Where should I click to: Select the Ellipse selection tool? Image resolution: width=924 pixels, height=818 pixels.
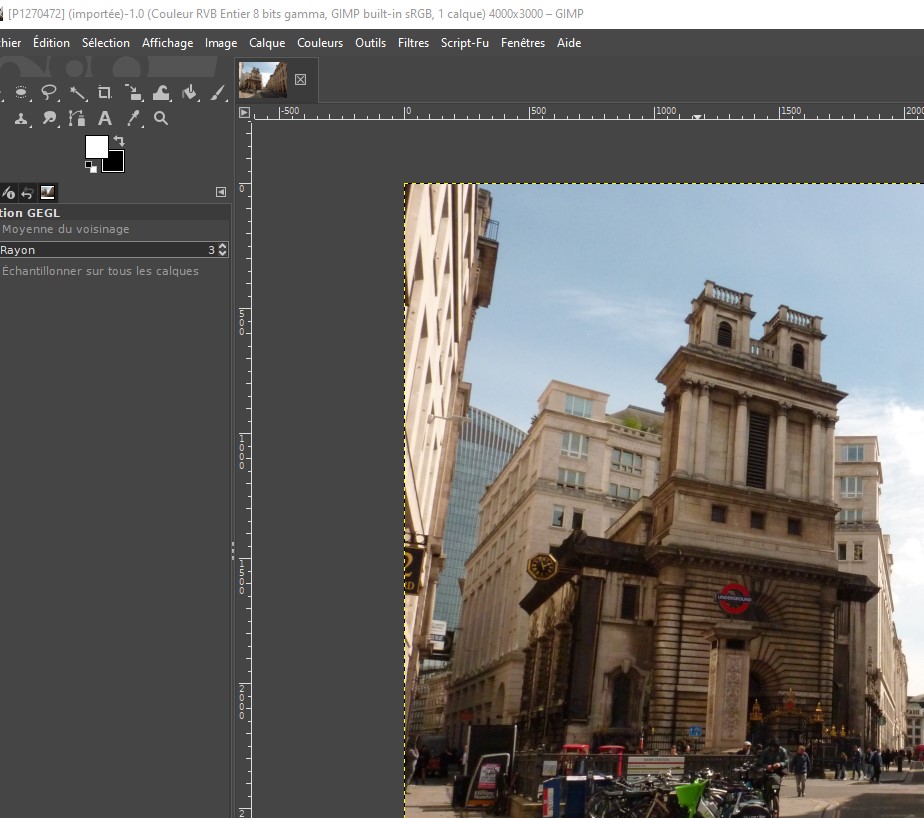pyautogui.click(x=21, y=93)
